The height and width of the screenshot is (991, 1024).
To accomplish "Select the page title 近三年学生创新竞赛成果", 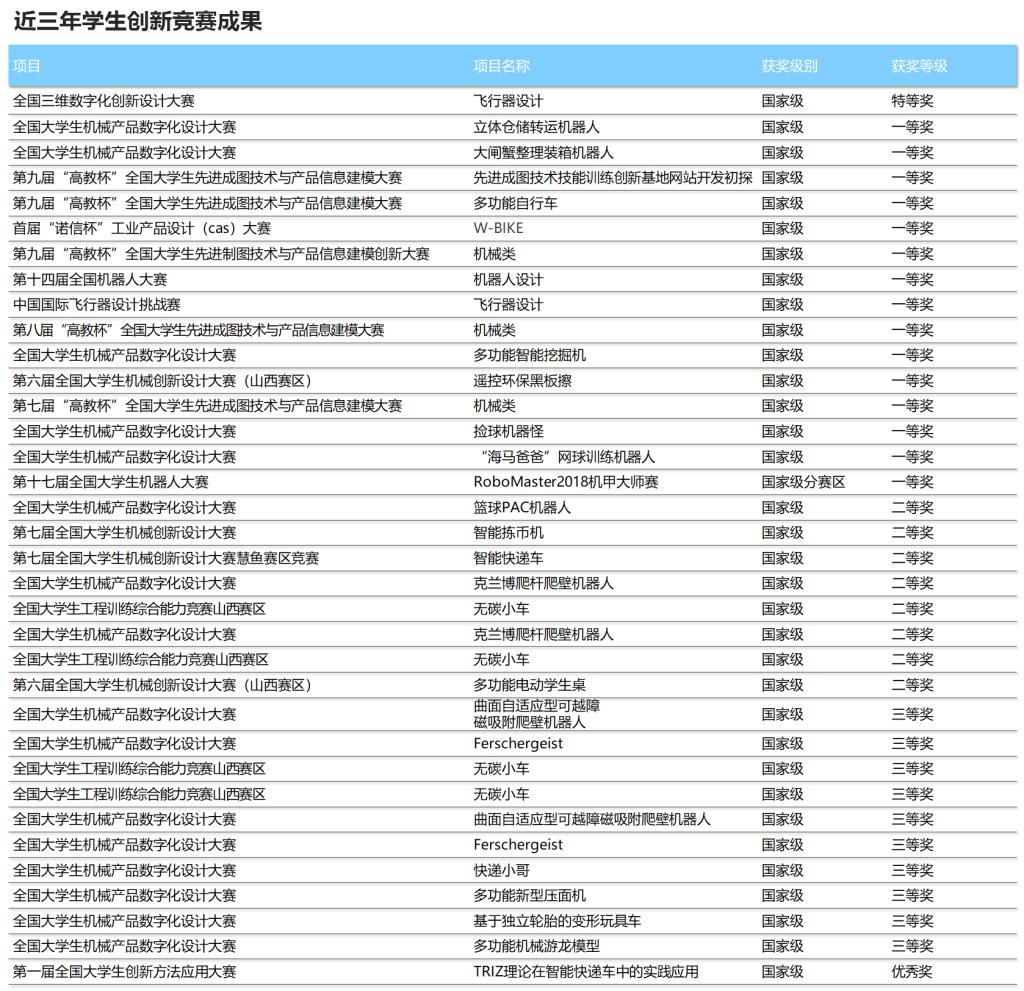I will coord(137,21).
